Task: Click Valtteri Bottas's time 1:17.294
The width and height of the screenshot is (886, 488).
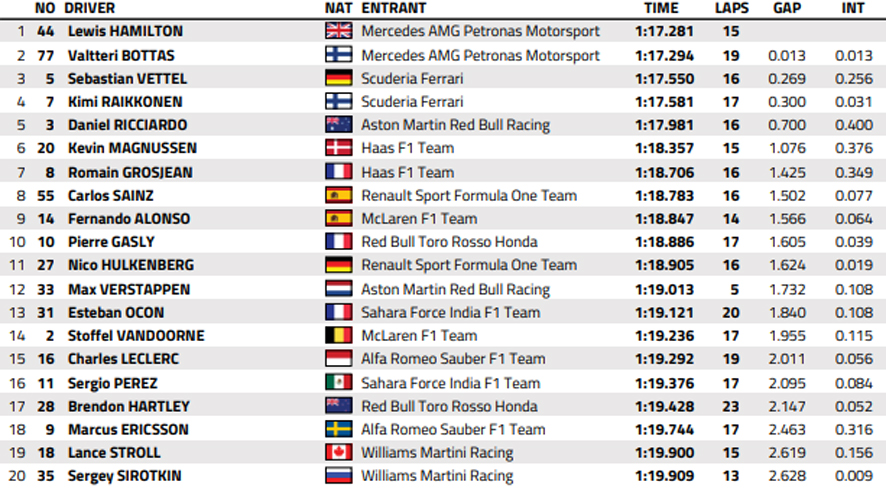Action: (664, 55)
